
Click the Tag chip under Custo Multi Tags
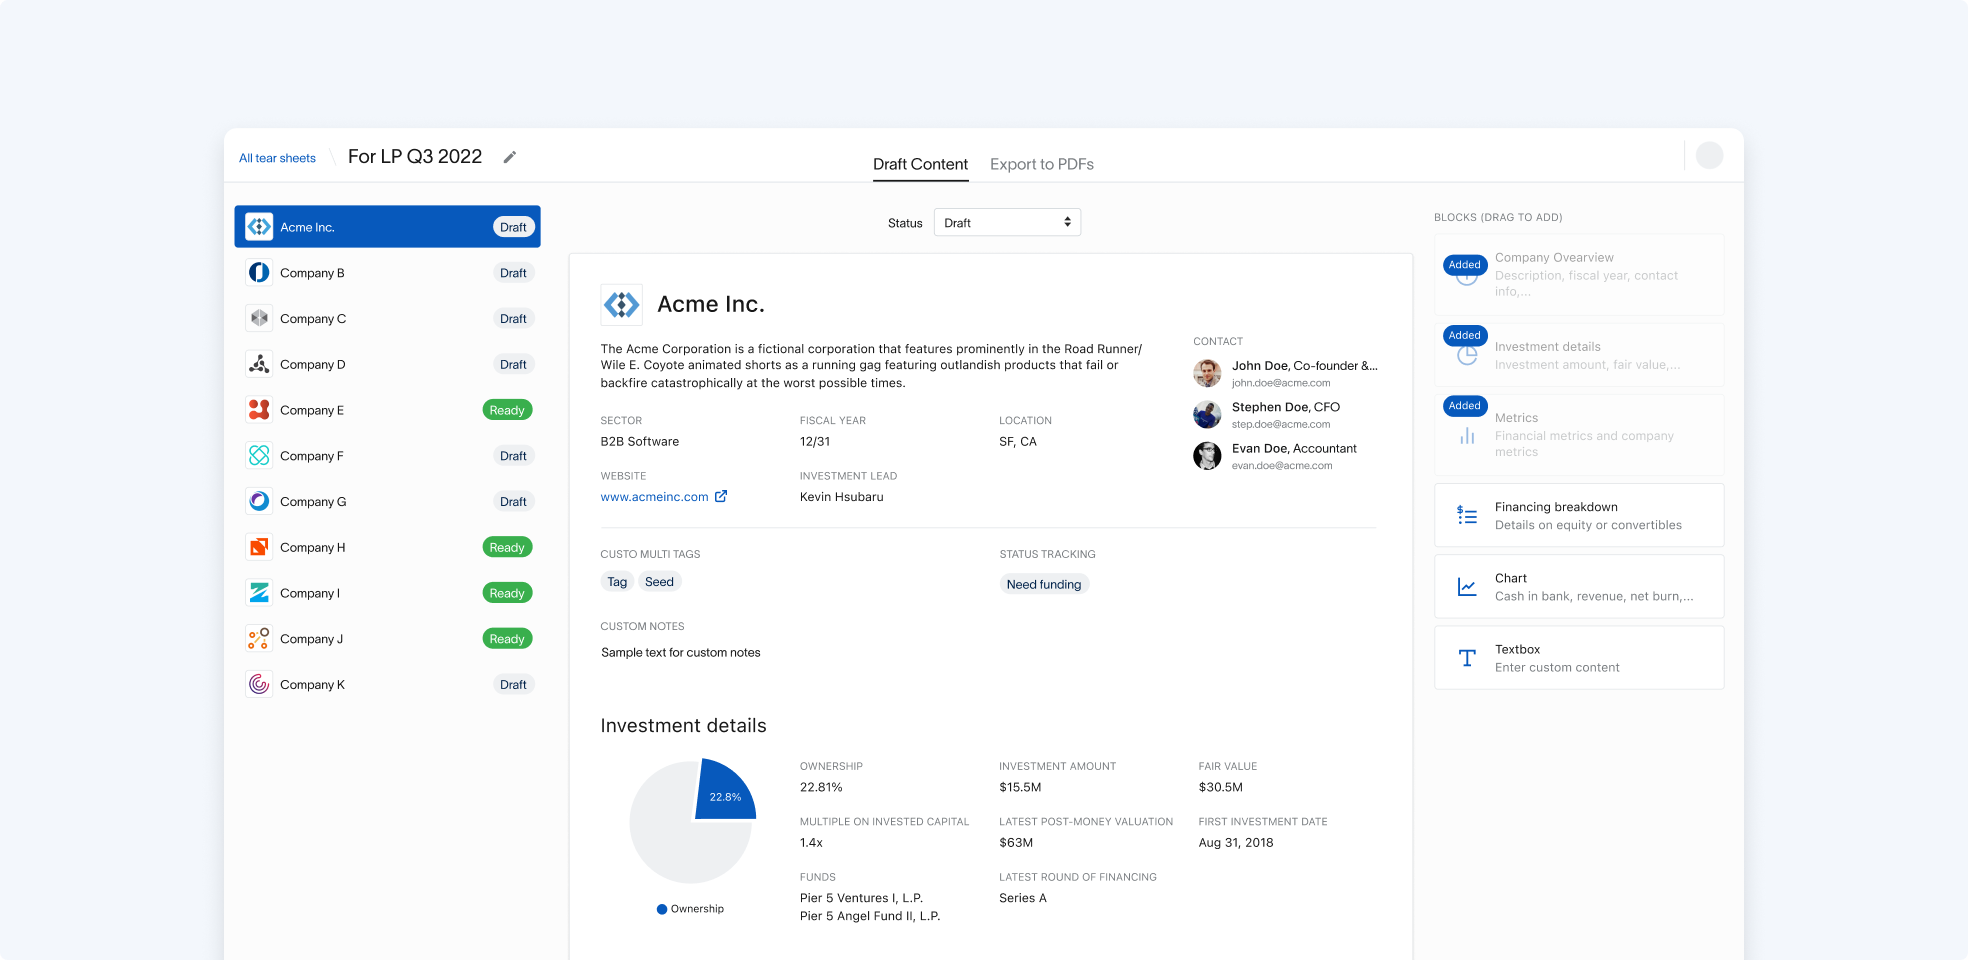617,582
